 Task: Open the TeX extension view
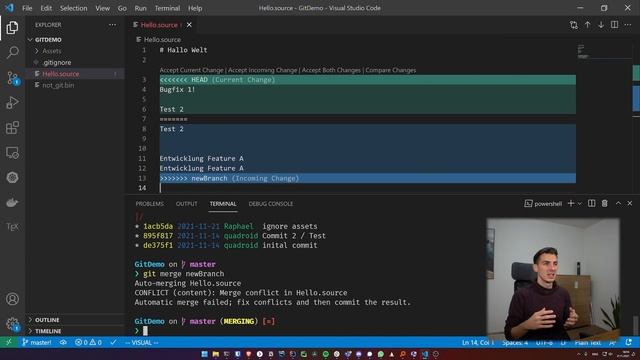tap(12, 227)
